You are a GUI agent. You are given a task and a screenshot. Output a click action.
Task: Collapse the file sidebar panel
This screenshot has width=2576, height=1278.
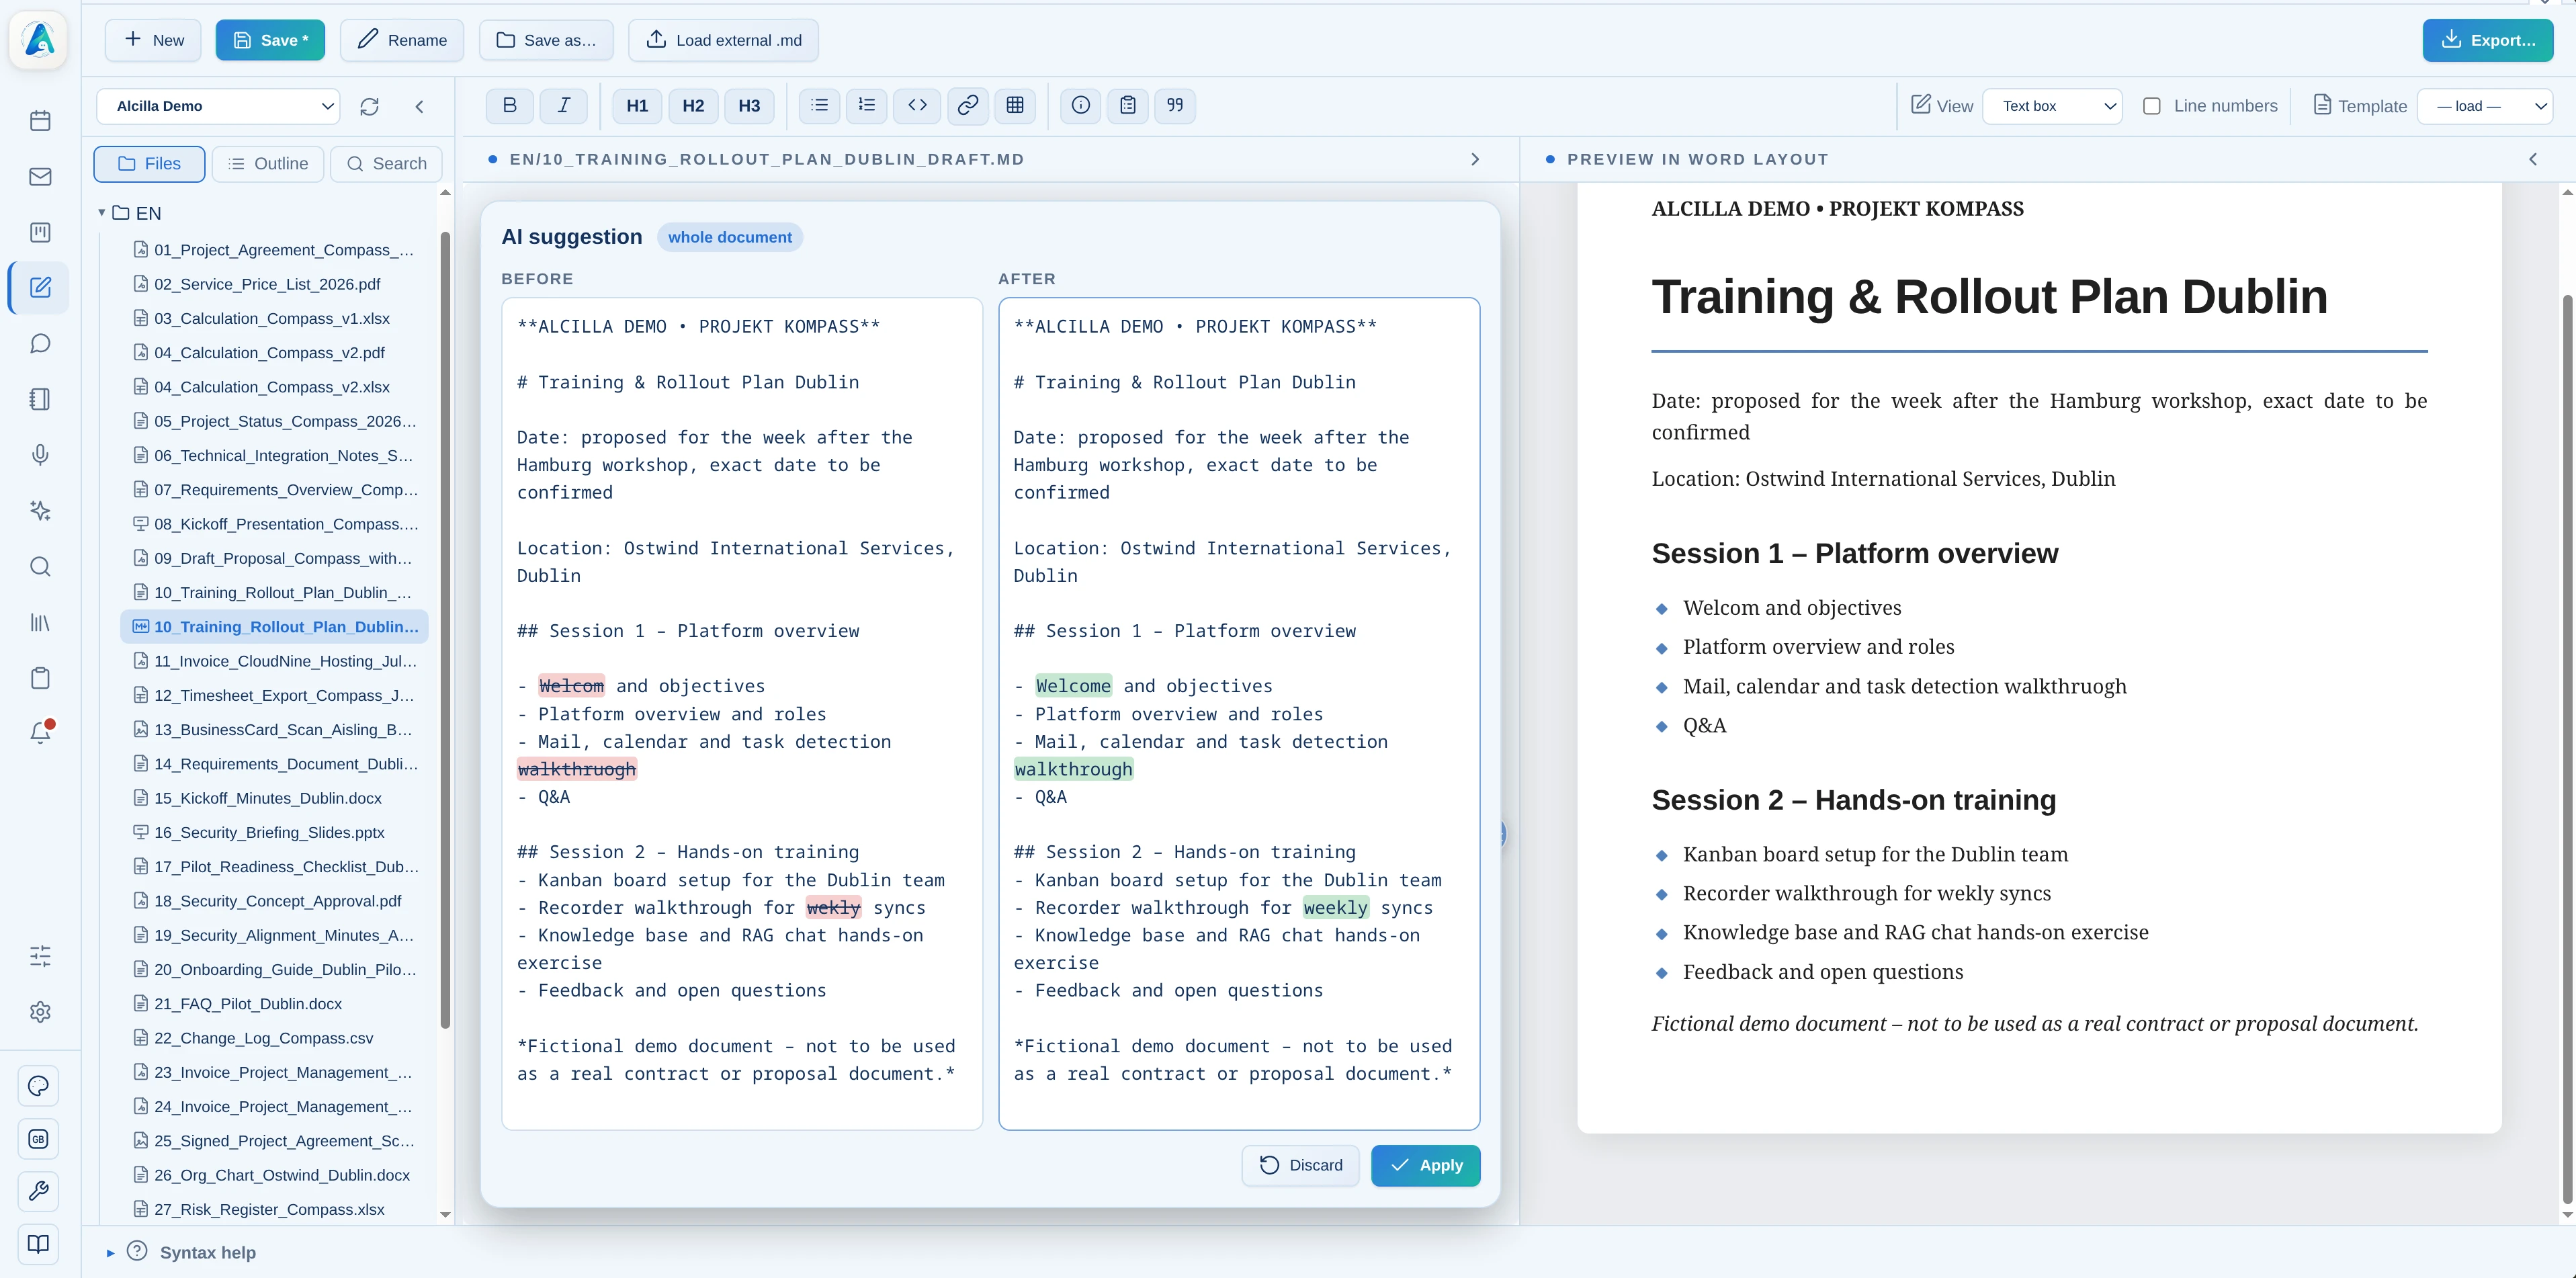(x=420, y=106)
